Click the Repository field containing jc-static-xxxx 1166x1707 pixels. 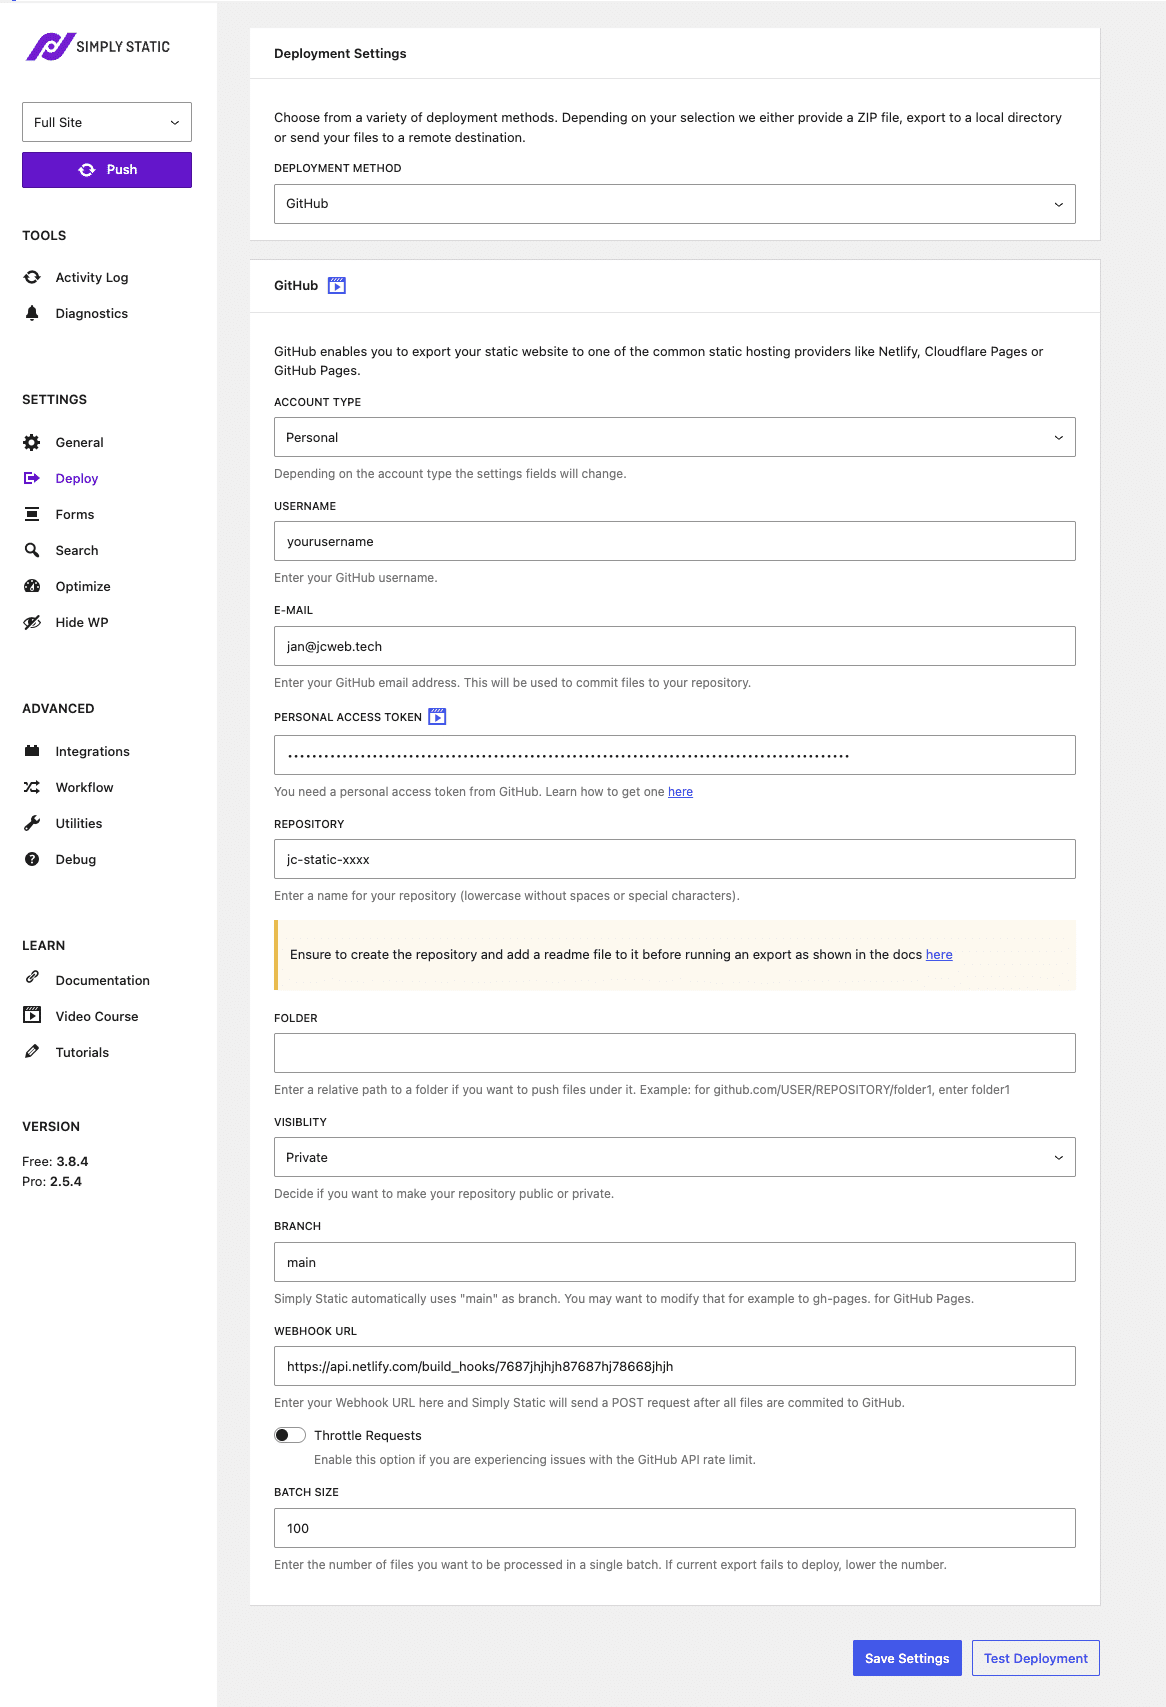675,859
